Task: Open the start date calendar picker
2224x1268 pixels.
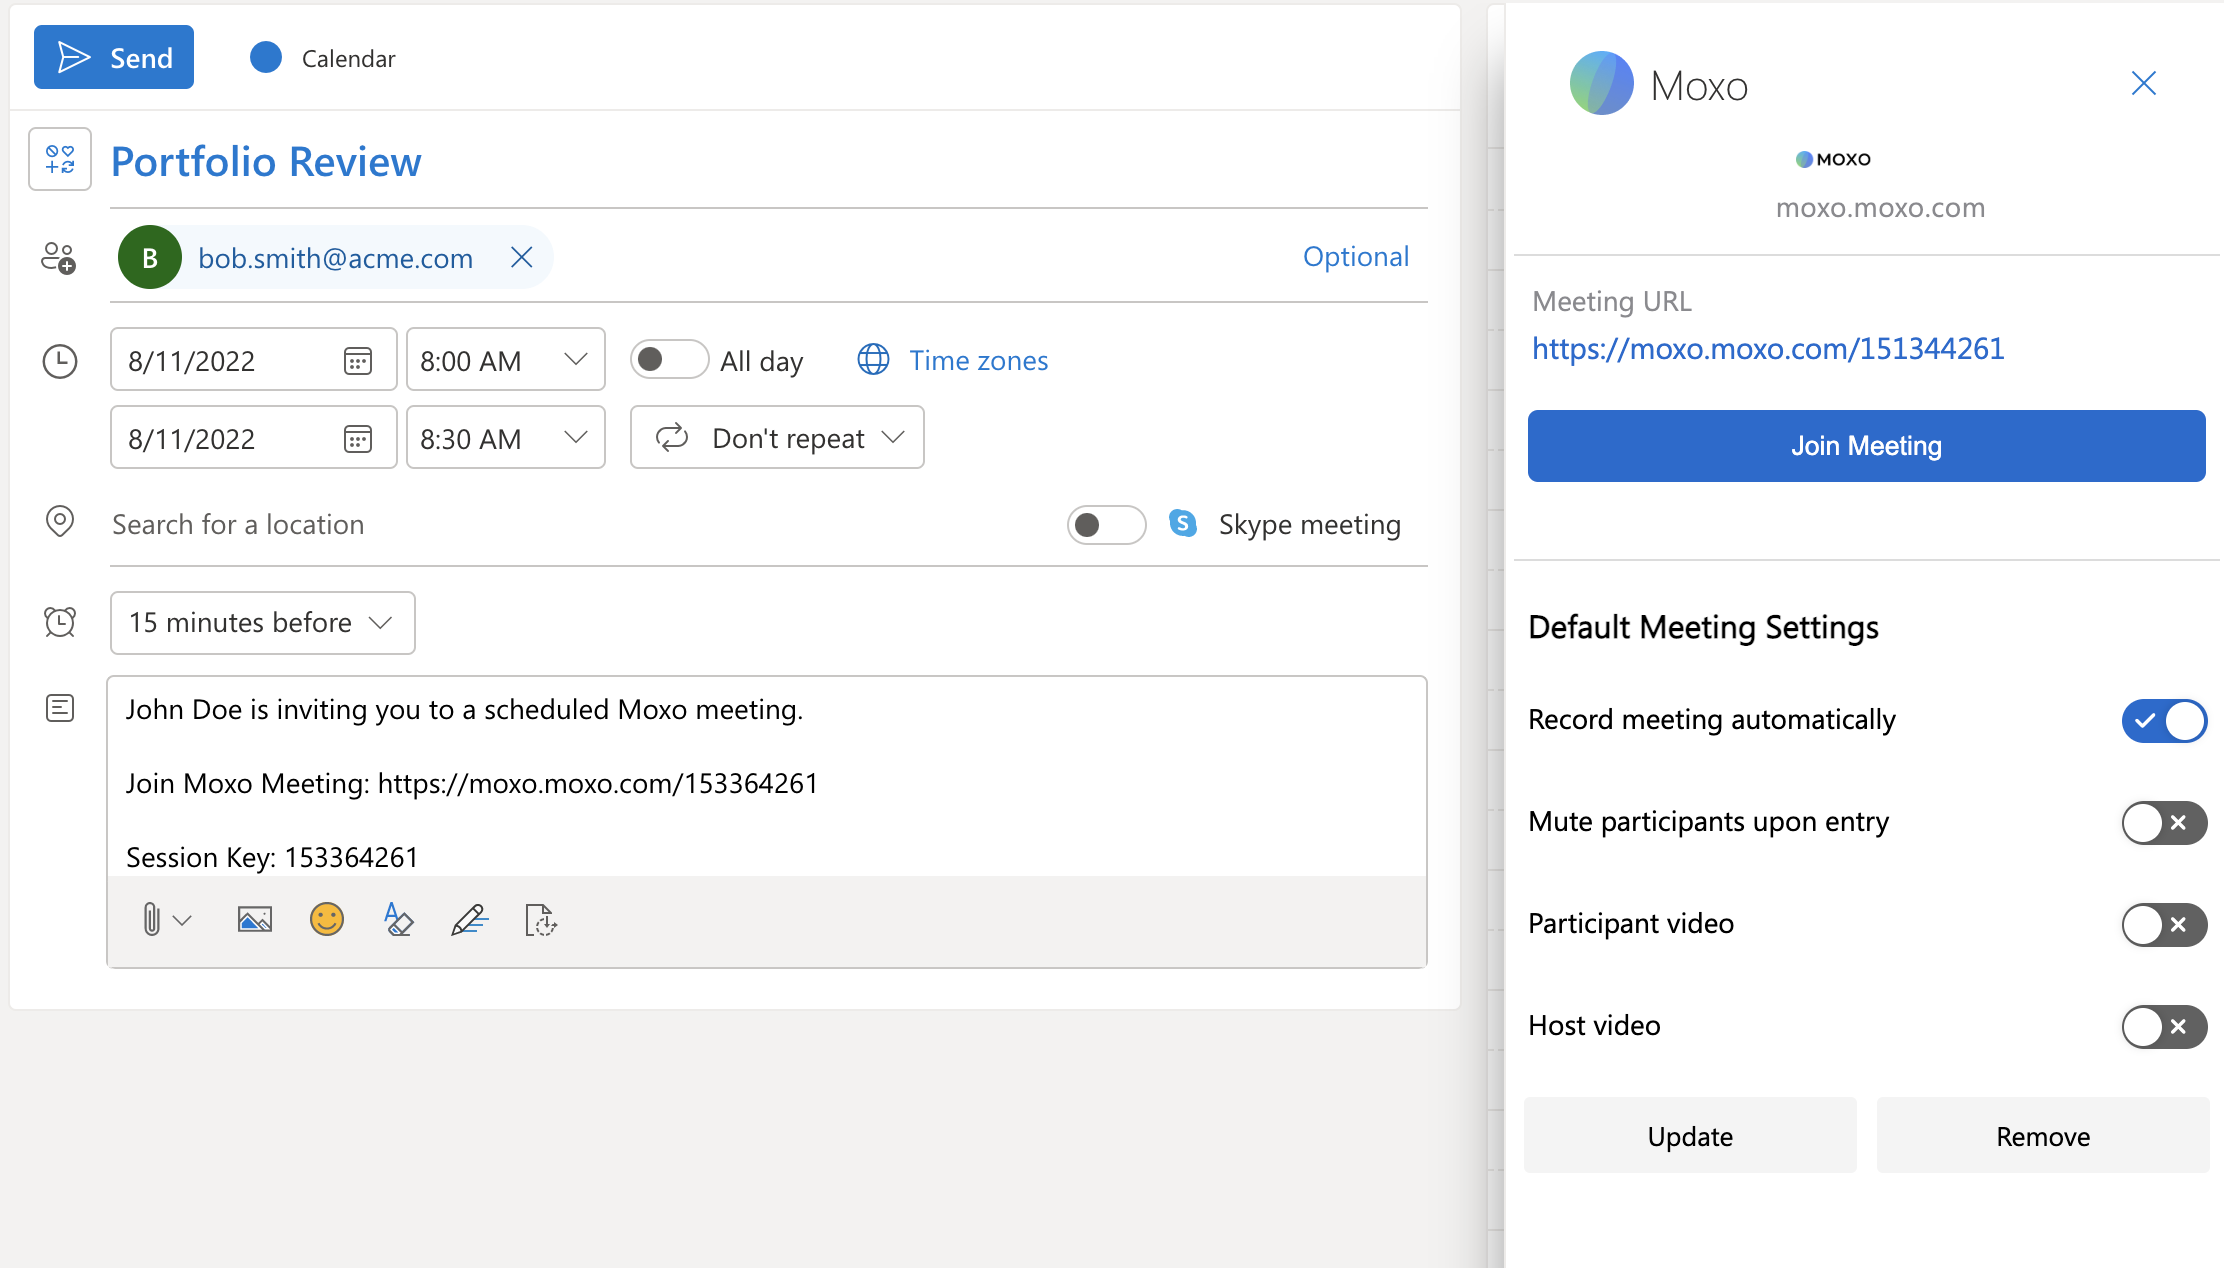Action: 358,361
